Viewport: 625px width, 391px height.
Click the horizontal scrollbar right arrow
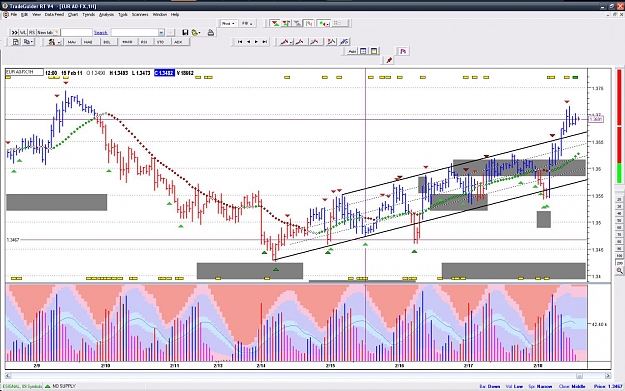[x=608, y=376]
